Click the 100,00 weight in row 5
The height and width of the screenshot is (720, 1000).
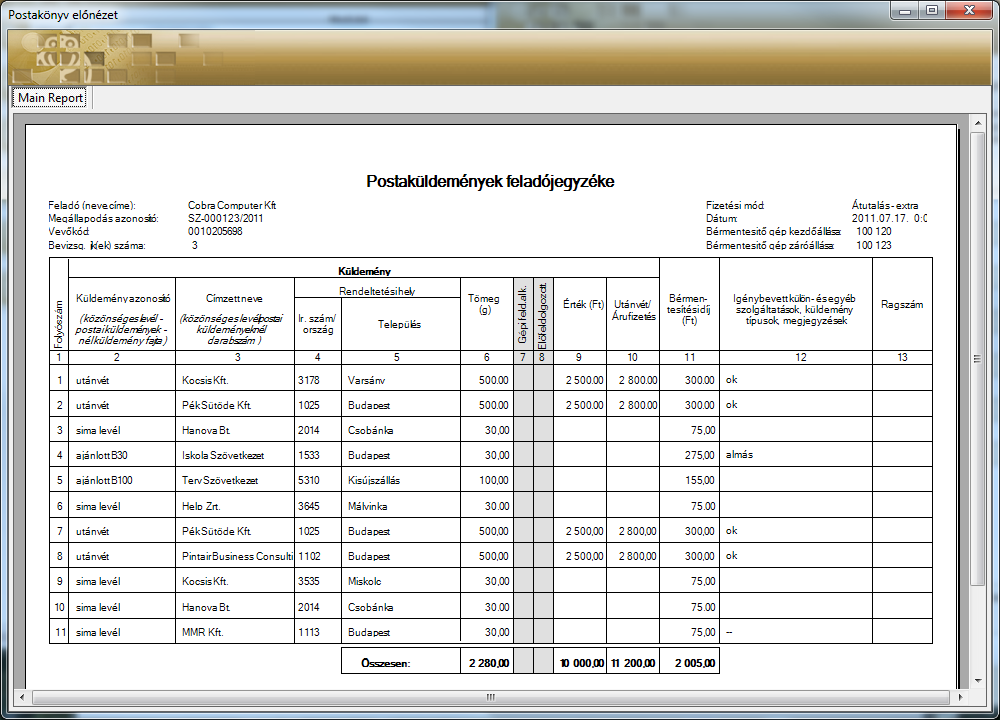click(x=494, y=480)
